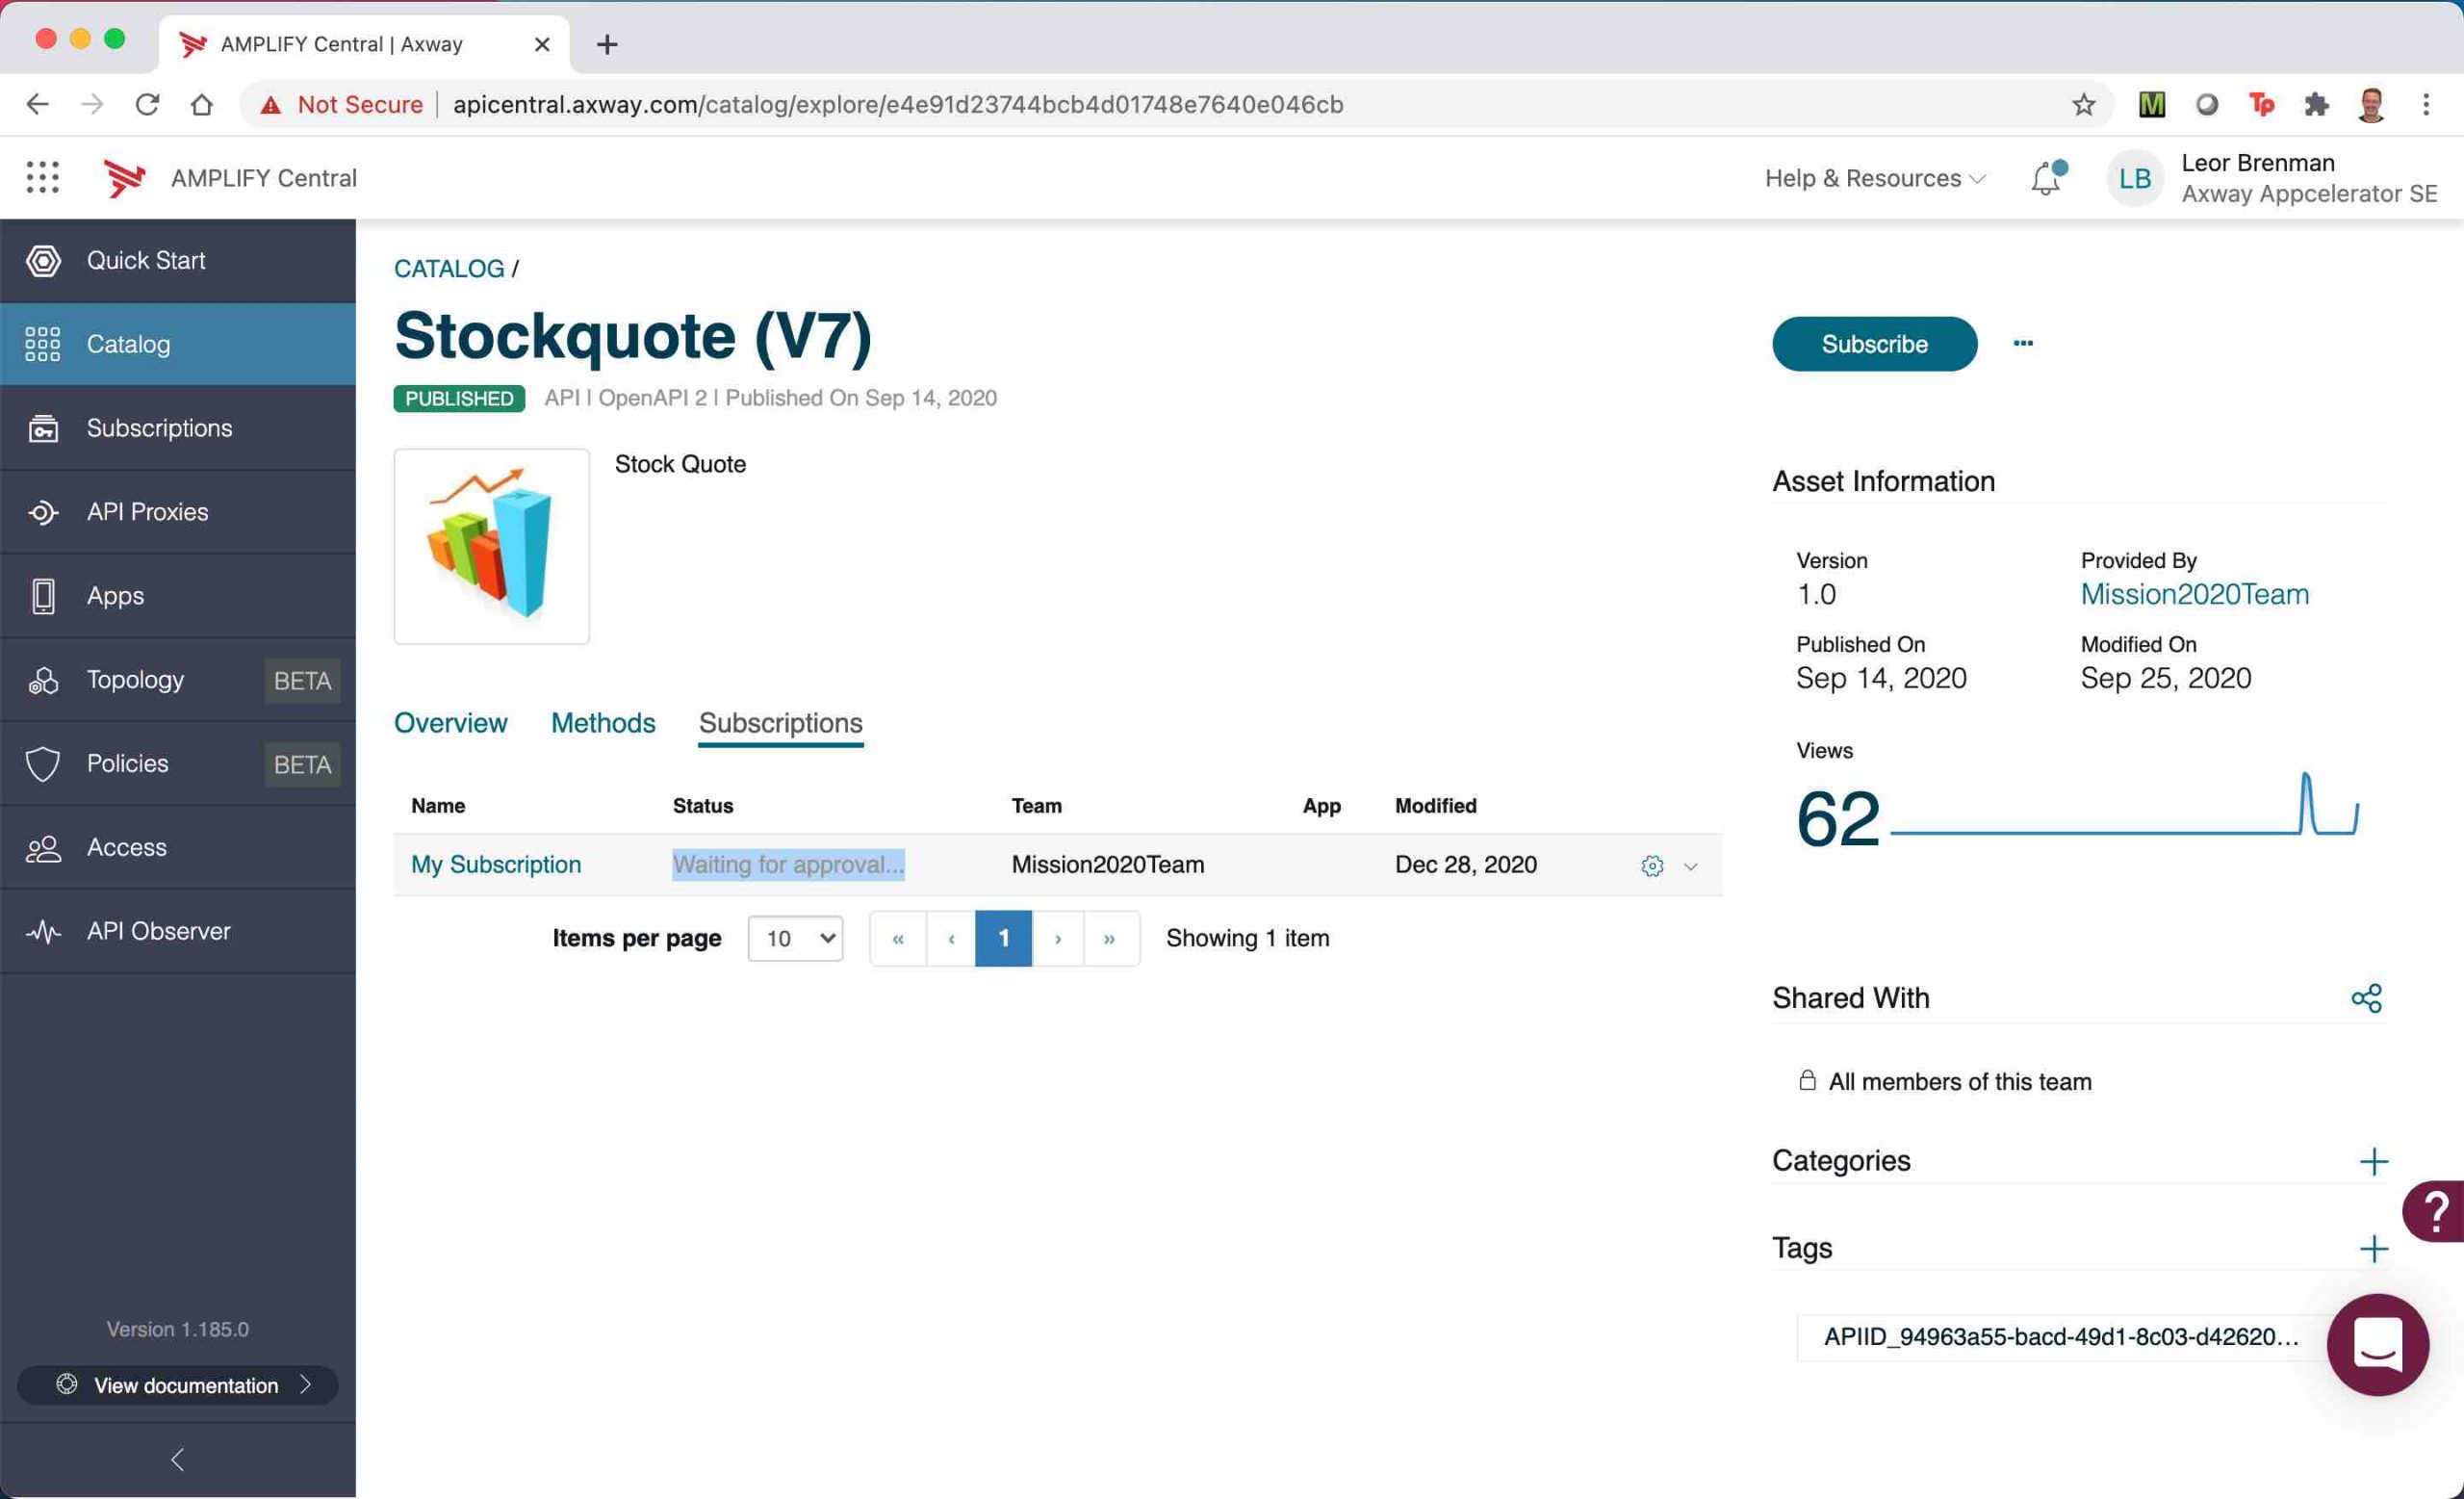Collapse the sidebar with the chevron
Image resolution: width=2464 pixels, height=1499 pixels.
178,1460
